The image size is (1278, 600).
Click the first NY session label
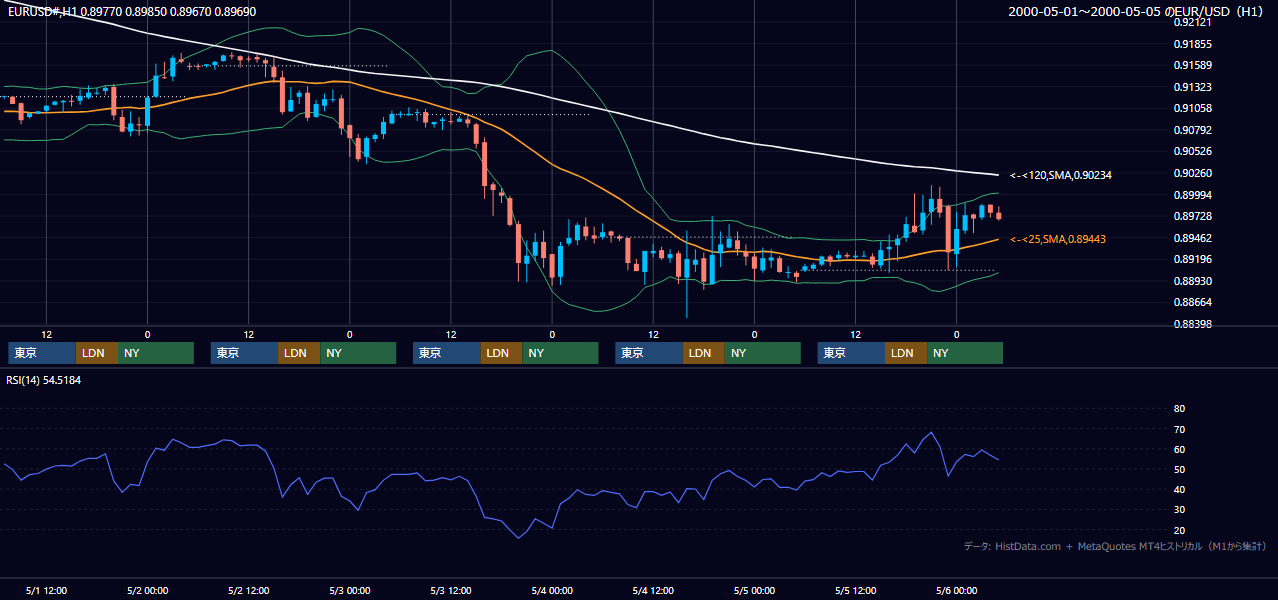click(x=156, y=353)
